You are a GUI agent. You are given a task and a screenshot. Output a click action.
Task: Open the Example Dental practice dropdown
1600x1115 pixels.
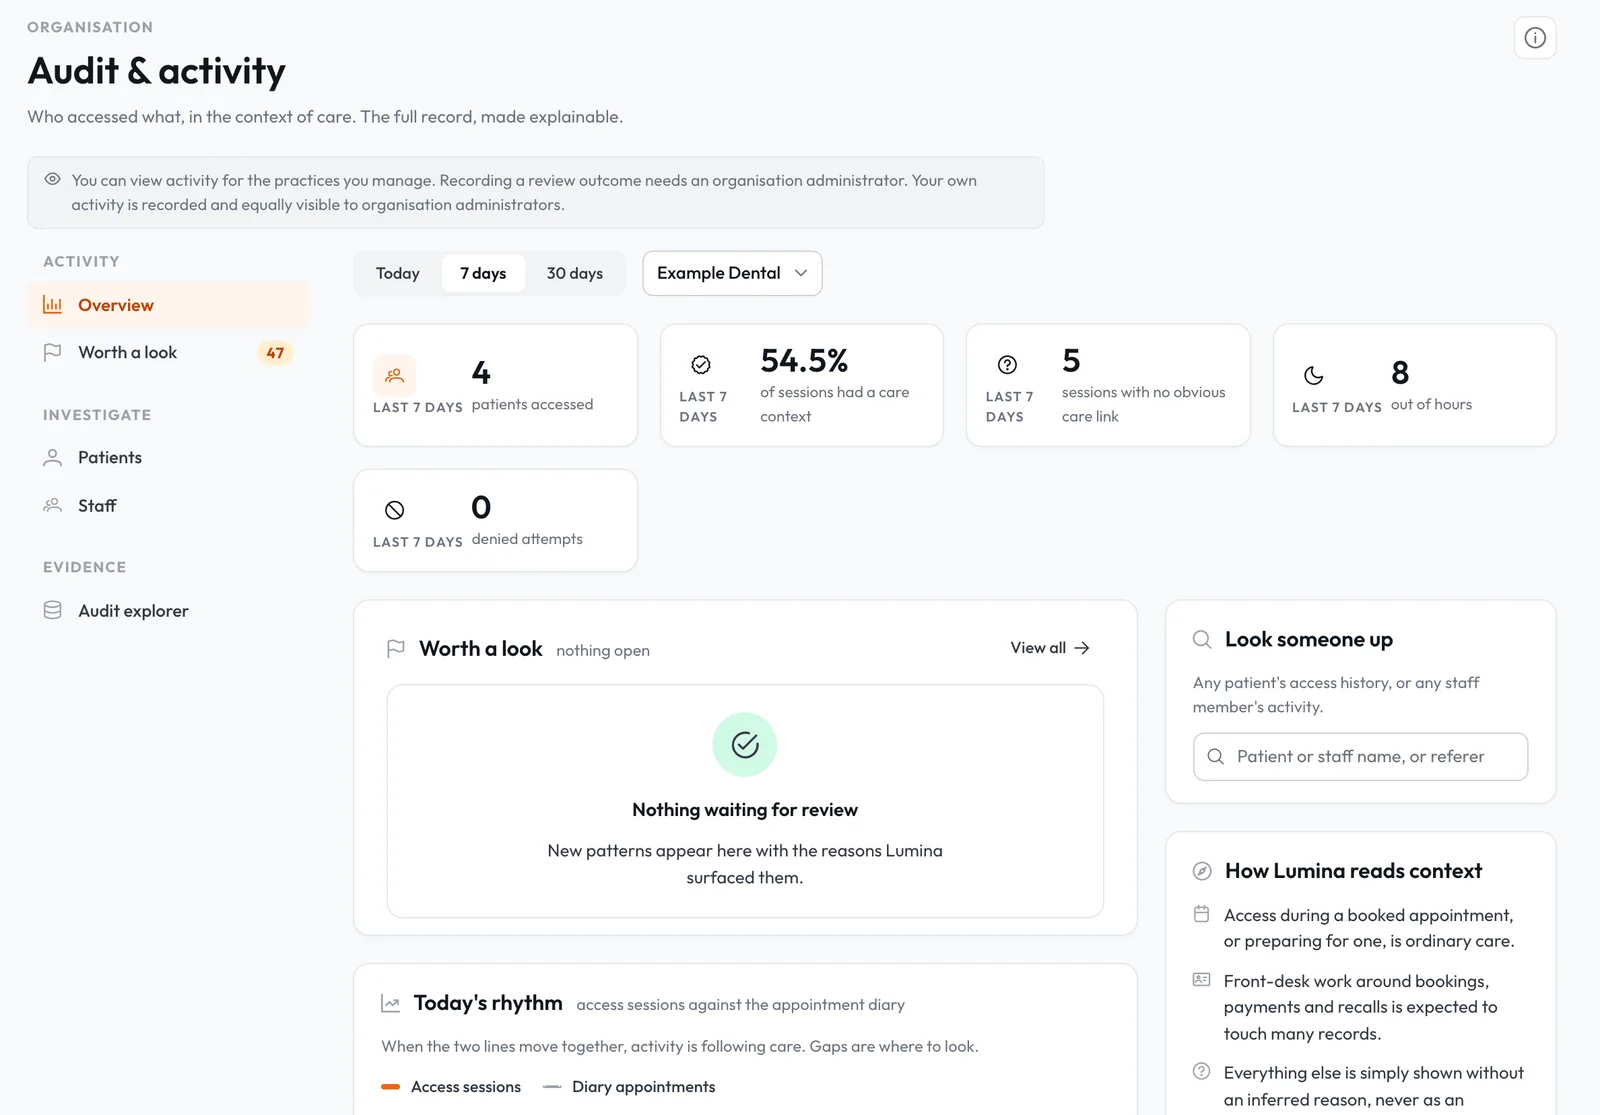point(732,273)
